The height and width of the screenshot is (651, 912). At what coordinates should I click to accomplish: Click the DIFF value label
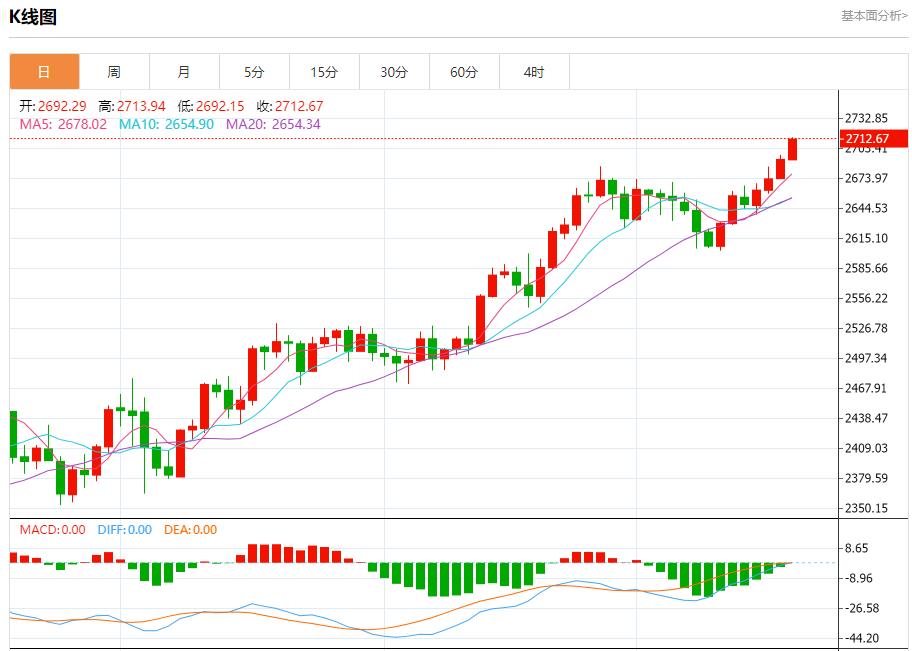pyautogui.click(x=125, y=530)
